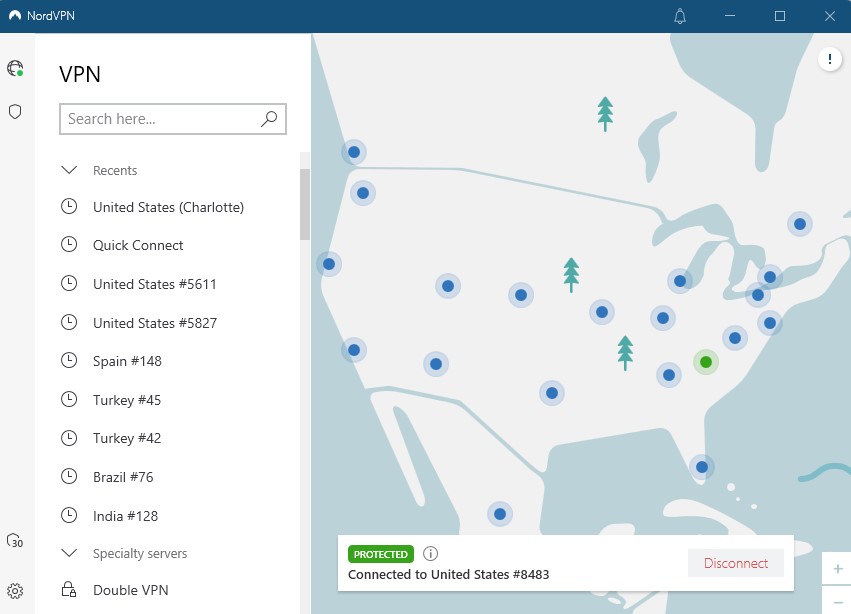851x614 pixels.
Task: Click the magnifying glass search icon
Action: (x=269, y=119)
